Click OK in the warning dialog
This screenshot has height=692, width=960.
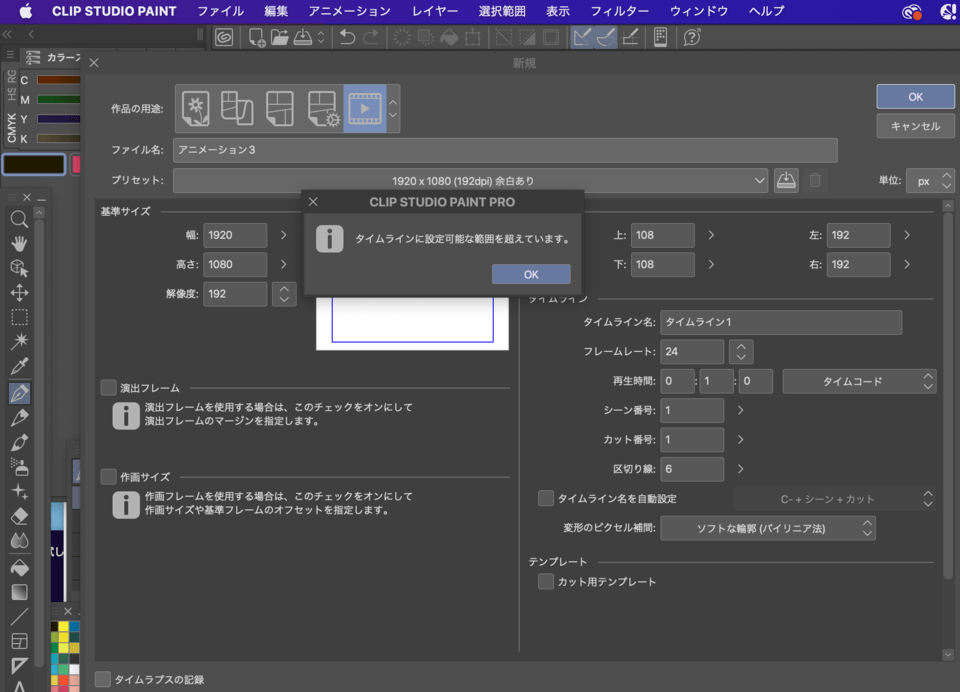[531, 273]
